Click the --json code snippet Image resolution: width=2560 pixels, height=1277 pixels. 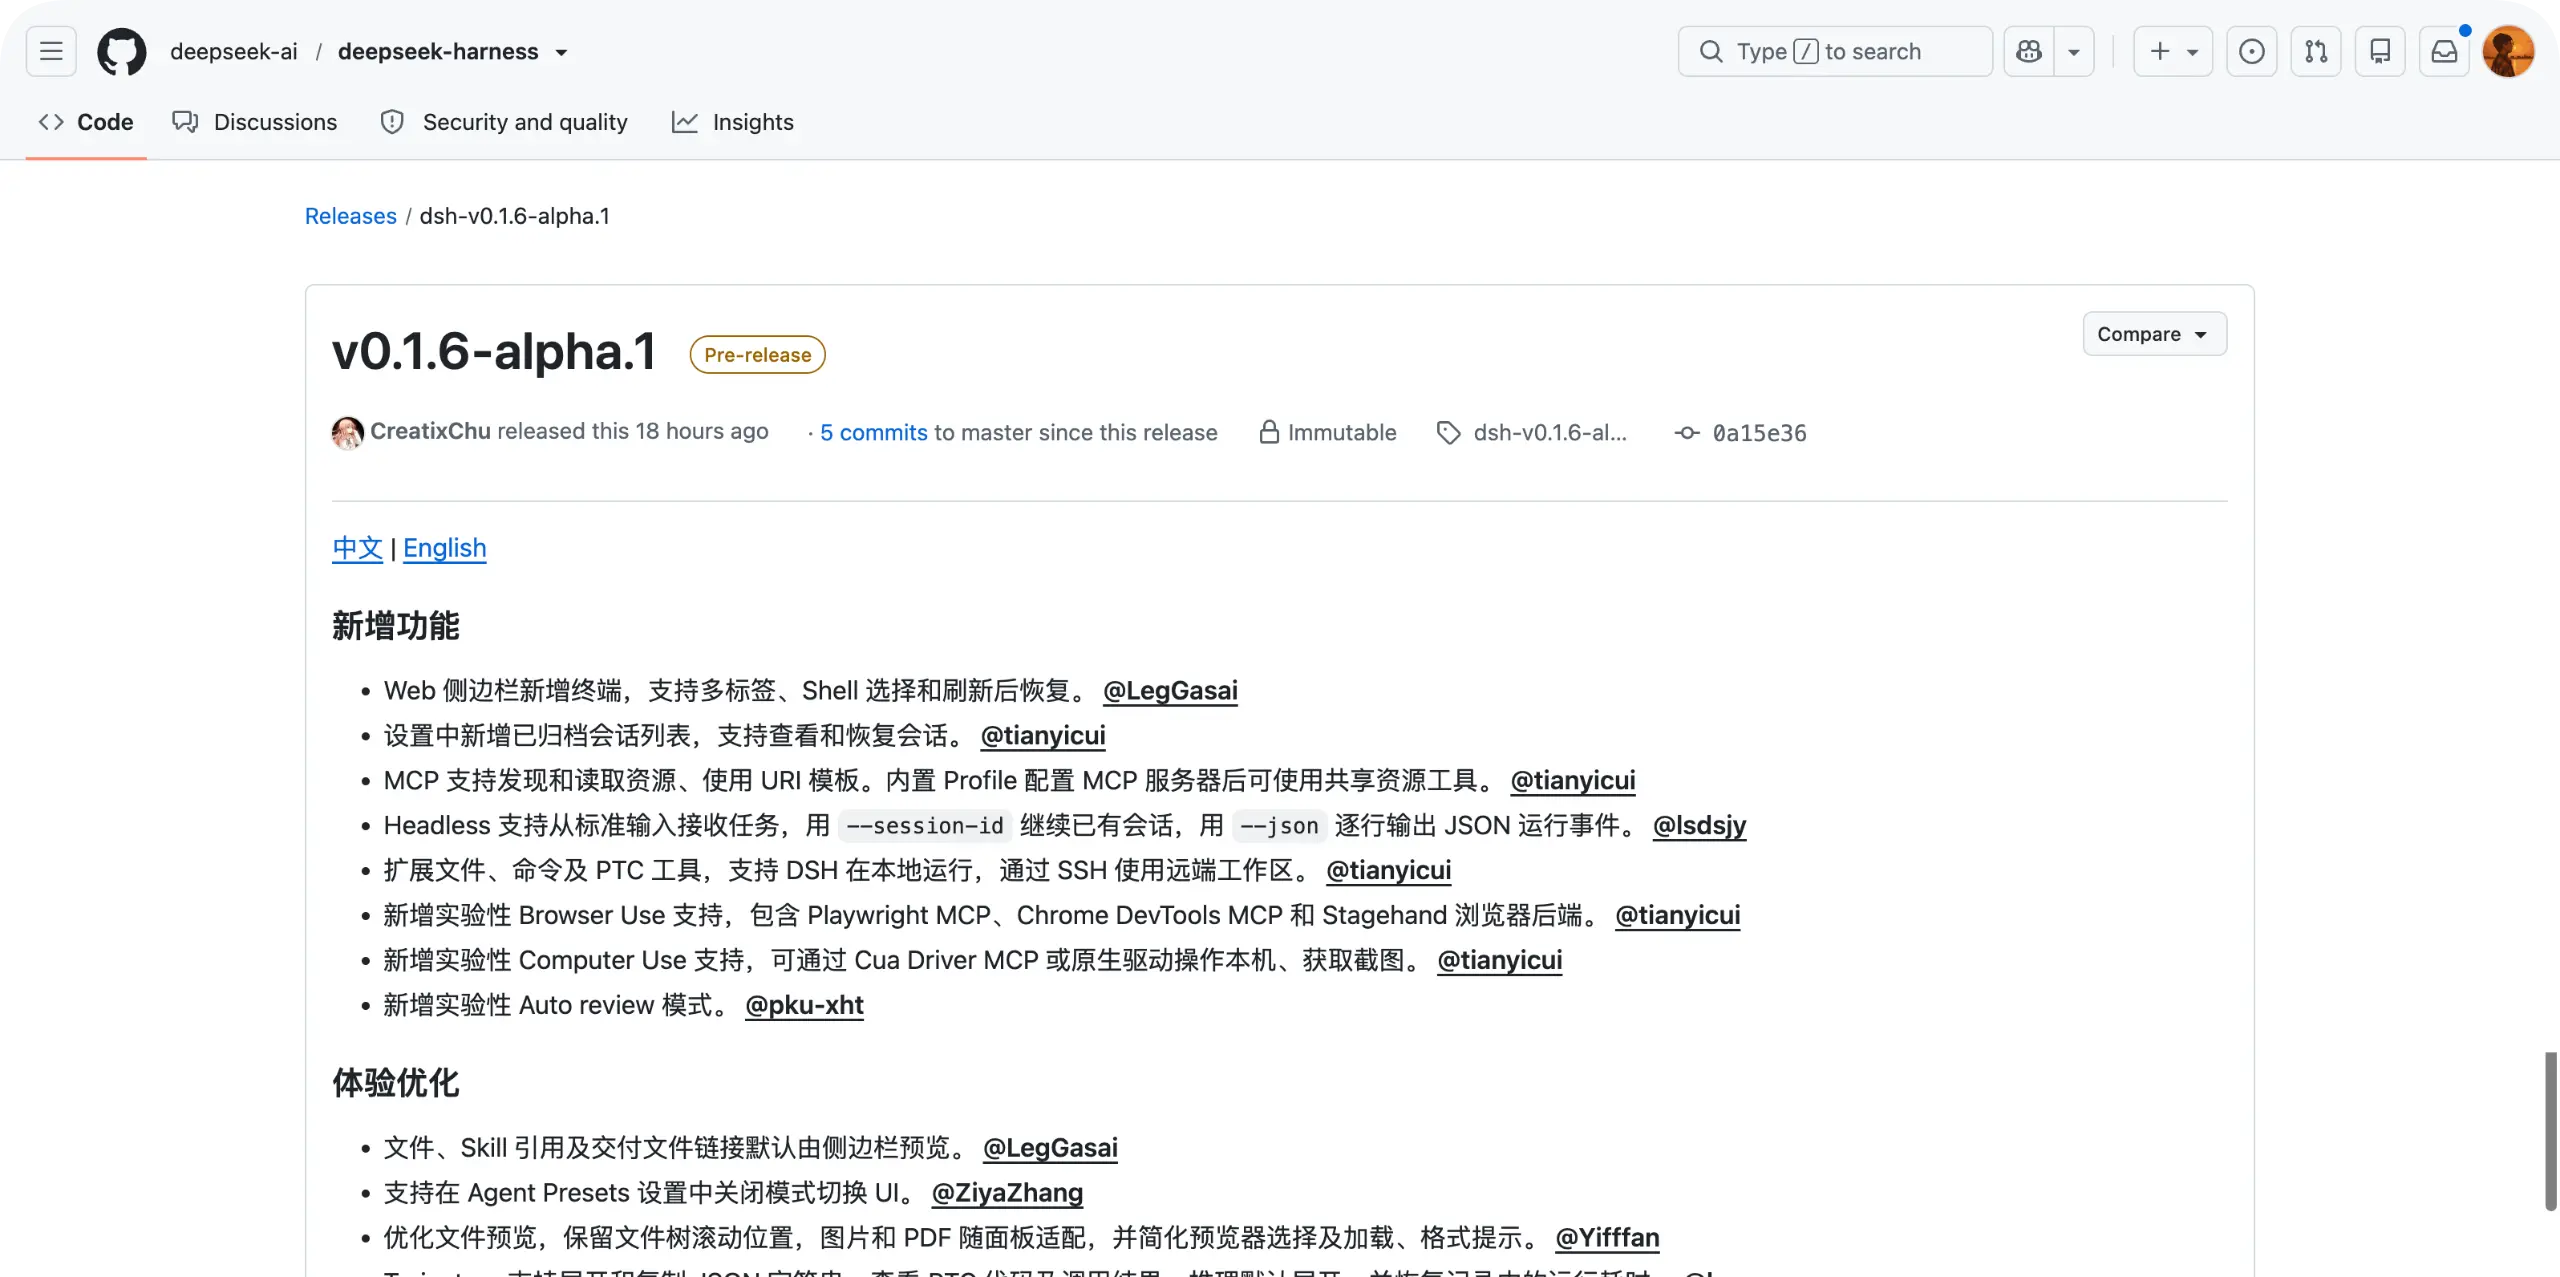1279,826
